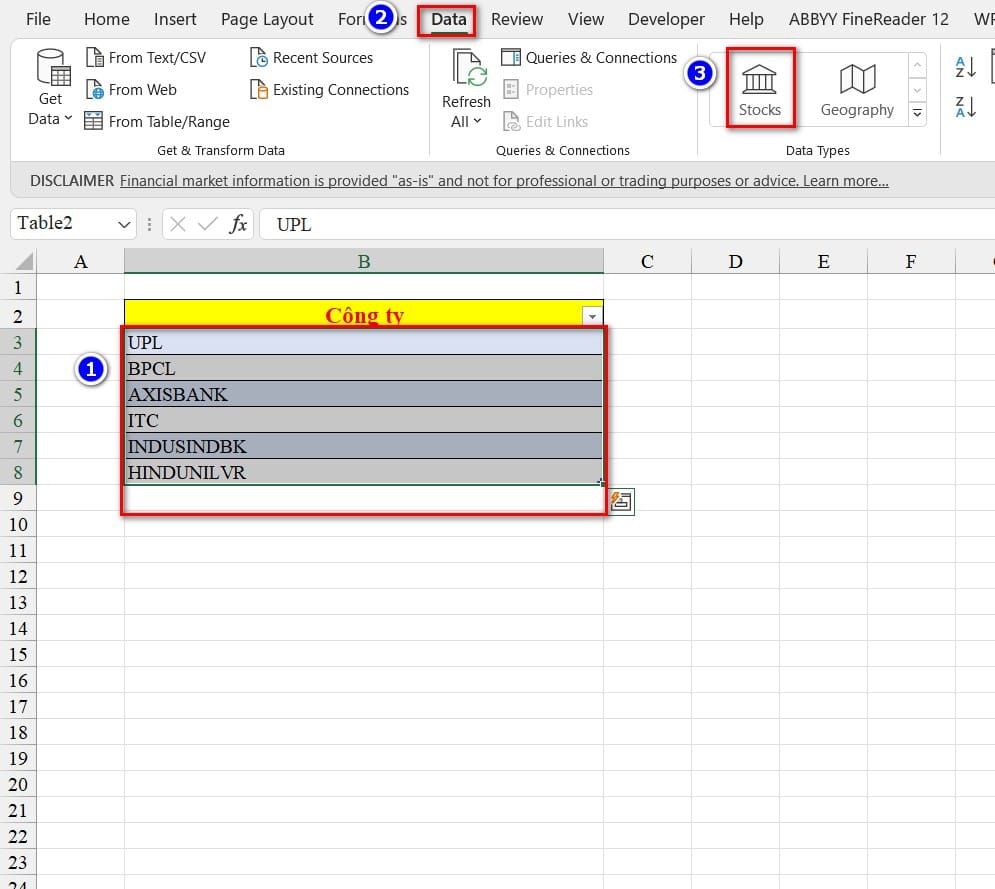
Task: Open the Công ty column filter dropdown
Action: tap(592, 316)
